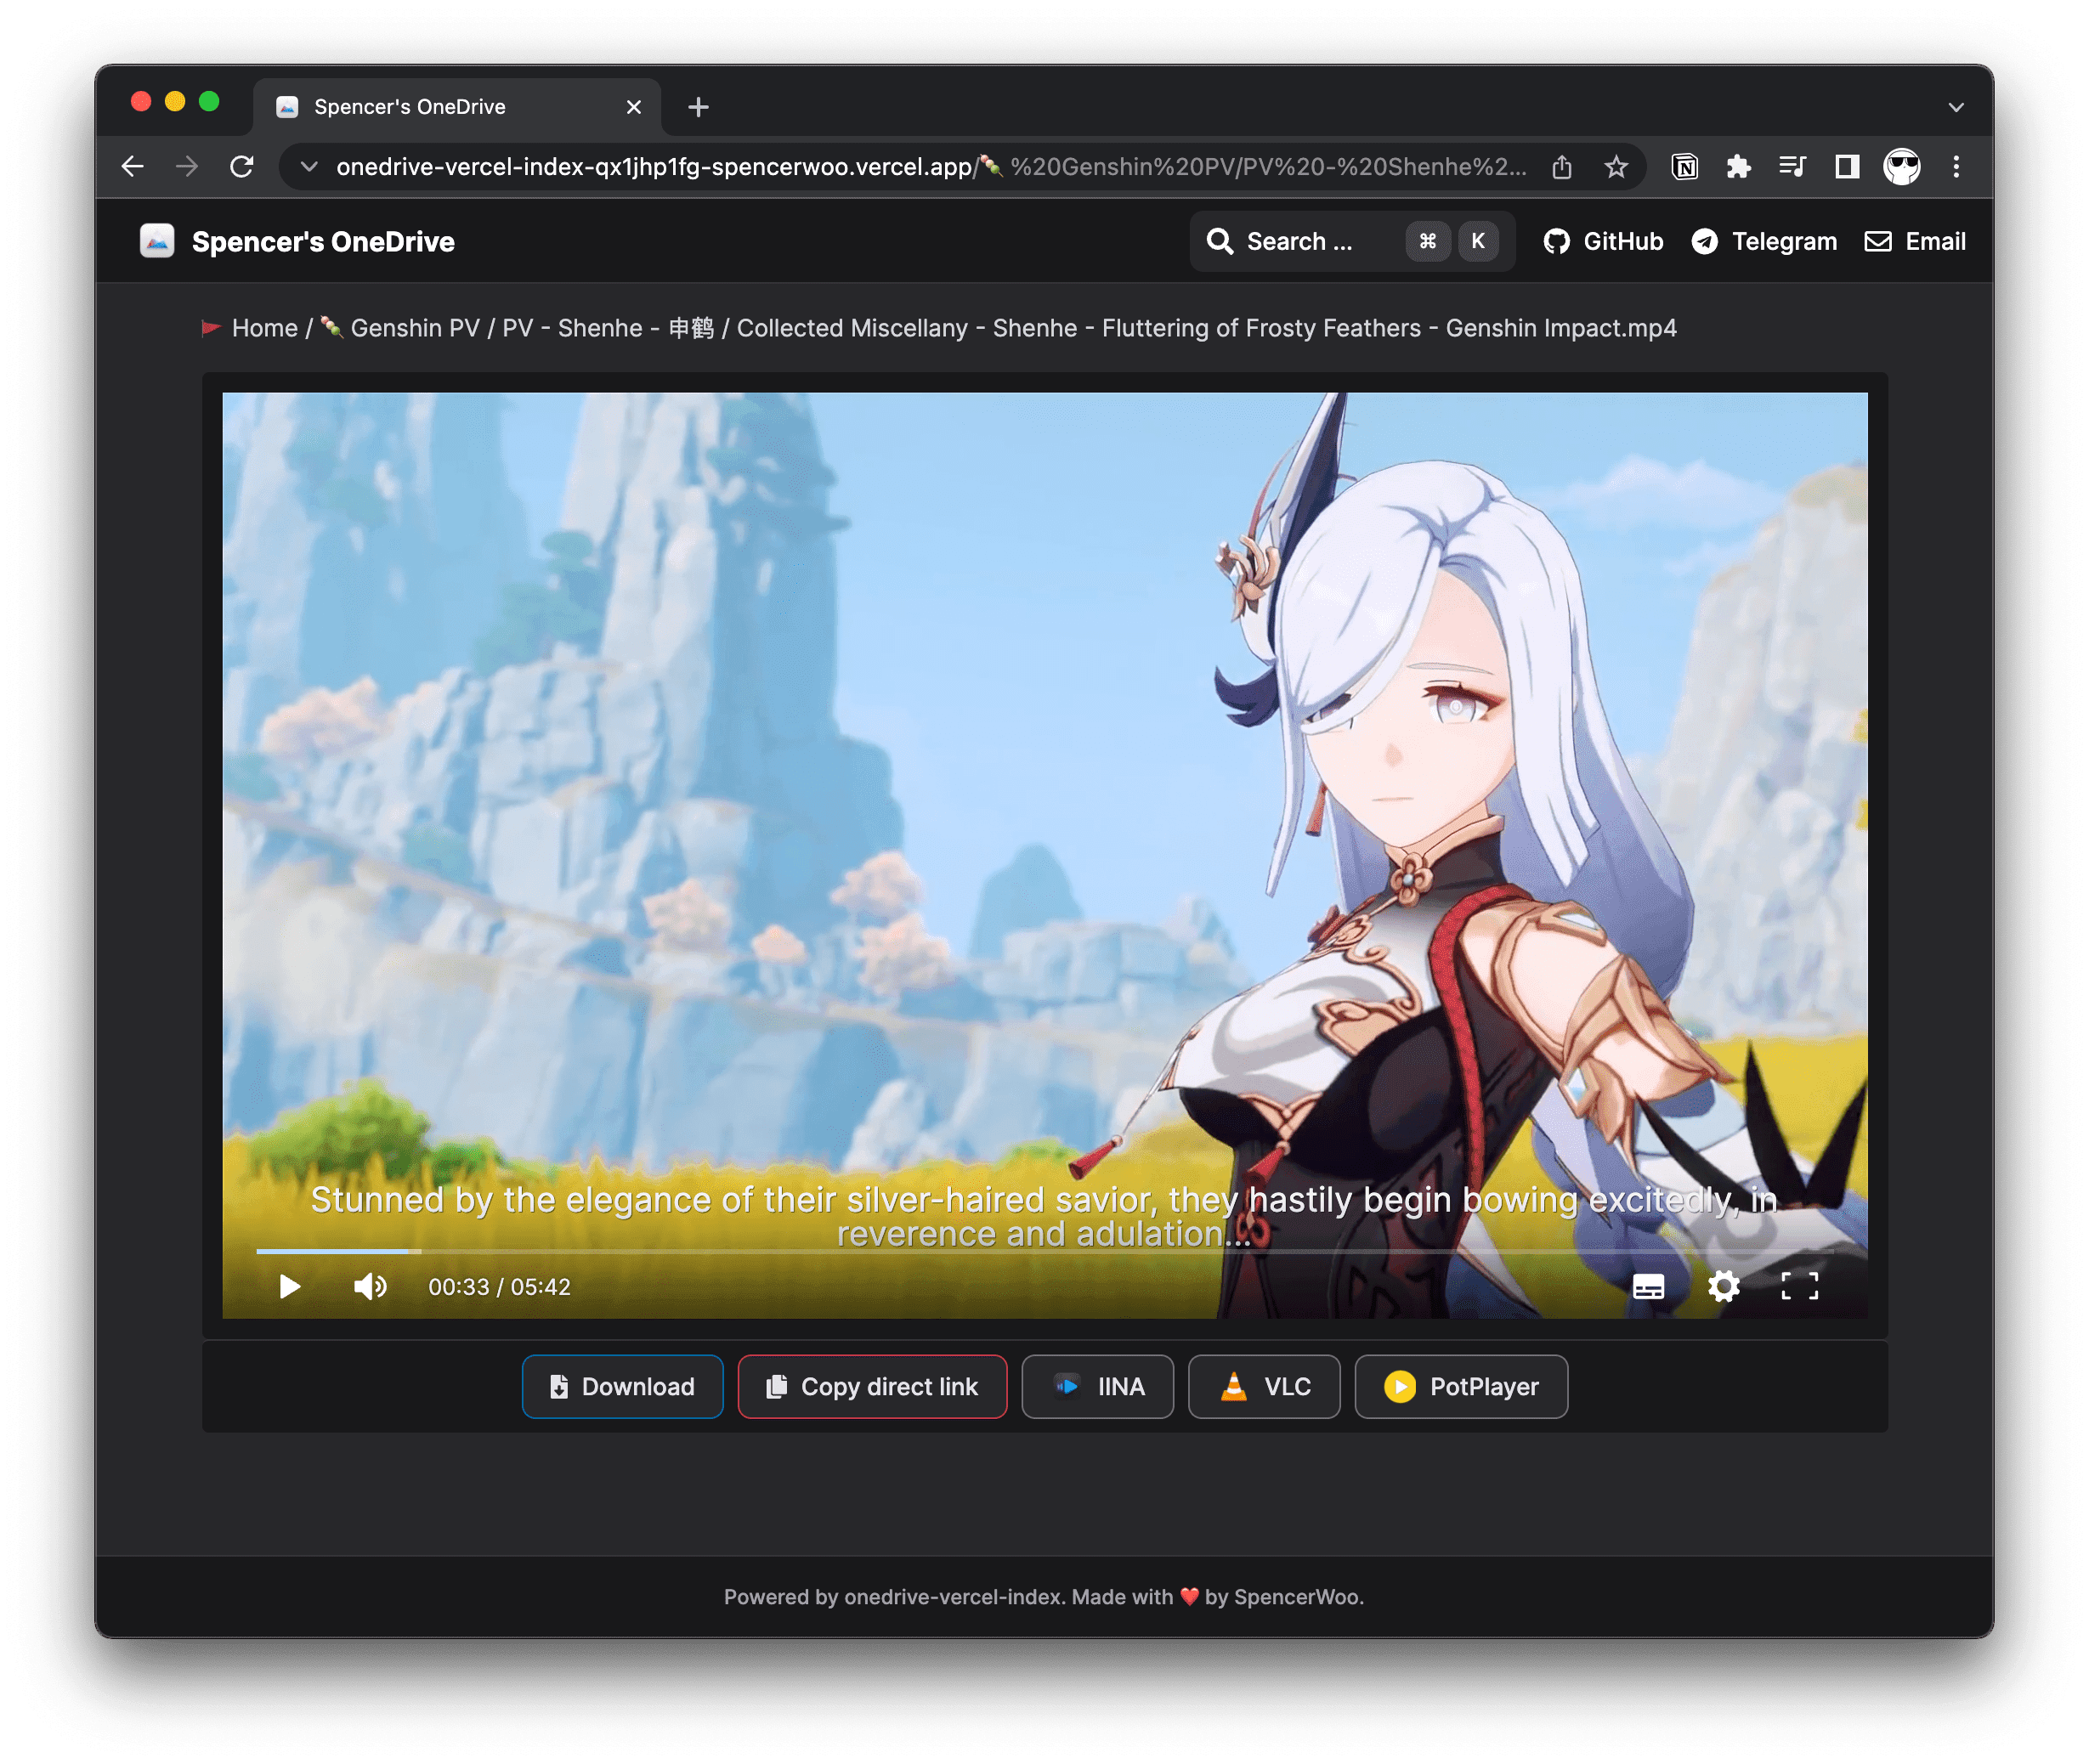Toggle subtitles in the video player
The height and width of the screenshot is (1764, 2089).
(x=1647, y=1287)
